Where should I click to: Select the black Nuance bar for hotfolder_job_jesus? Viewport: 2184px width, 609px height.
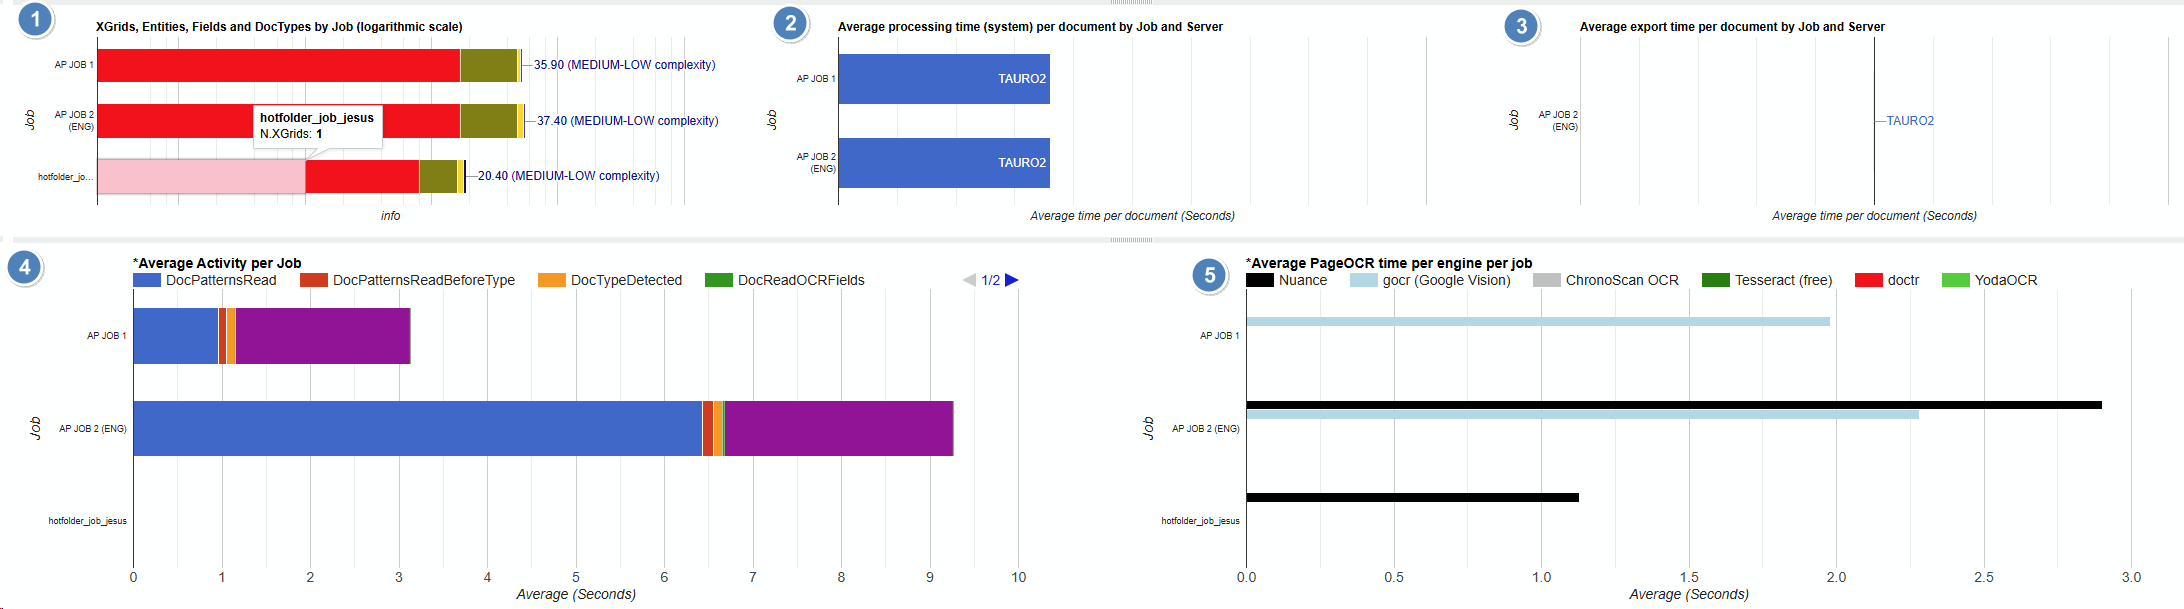tap(1412, 497)
